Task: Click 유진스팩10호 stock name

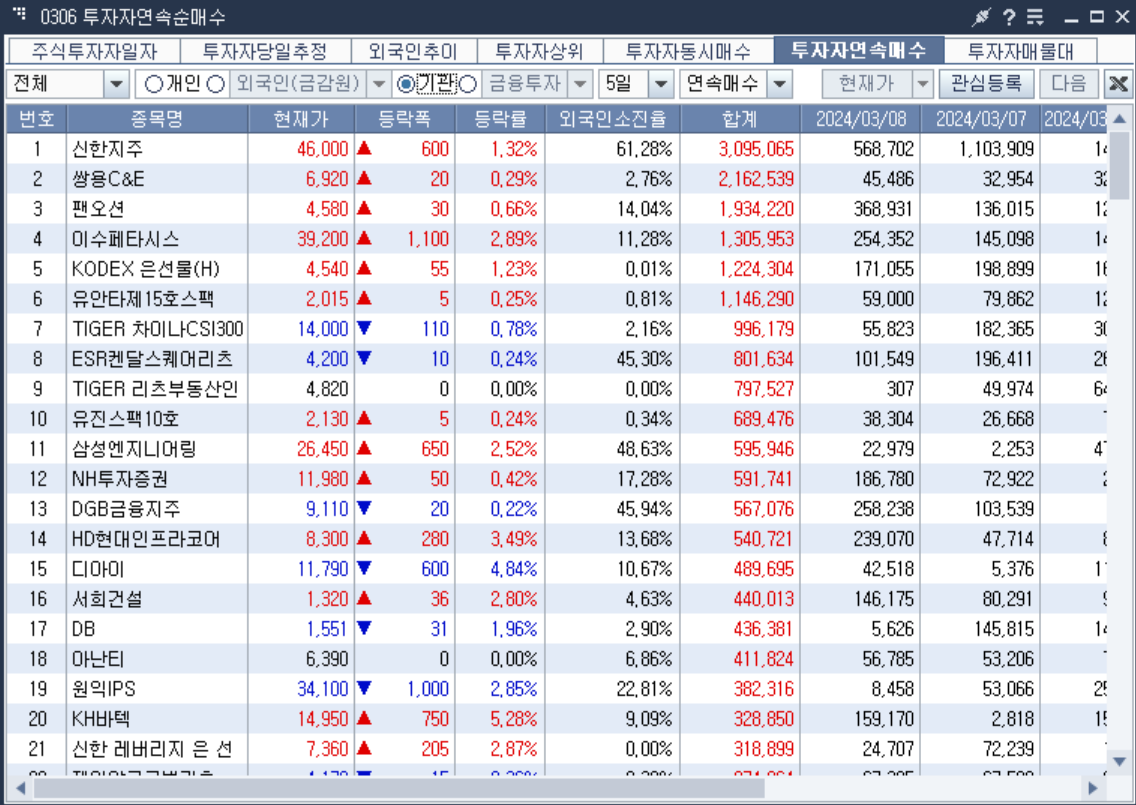Action: (x=125, y=419)
